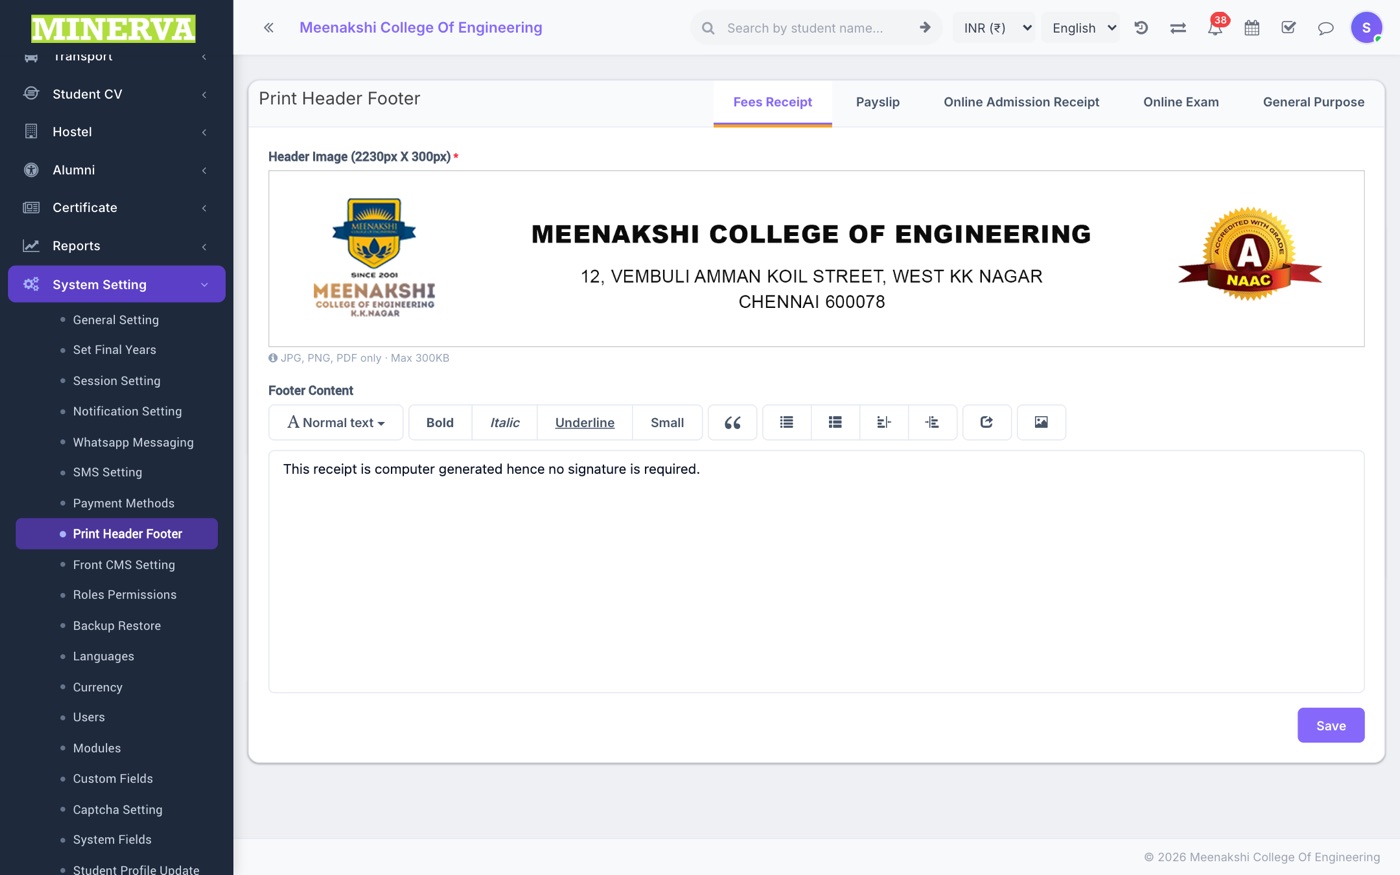Apply Small text formatting
The height and width of the screenshot is (875, 1400).
(x=667, y=422)
